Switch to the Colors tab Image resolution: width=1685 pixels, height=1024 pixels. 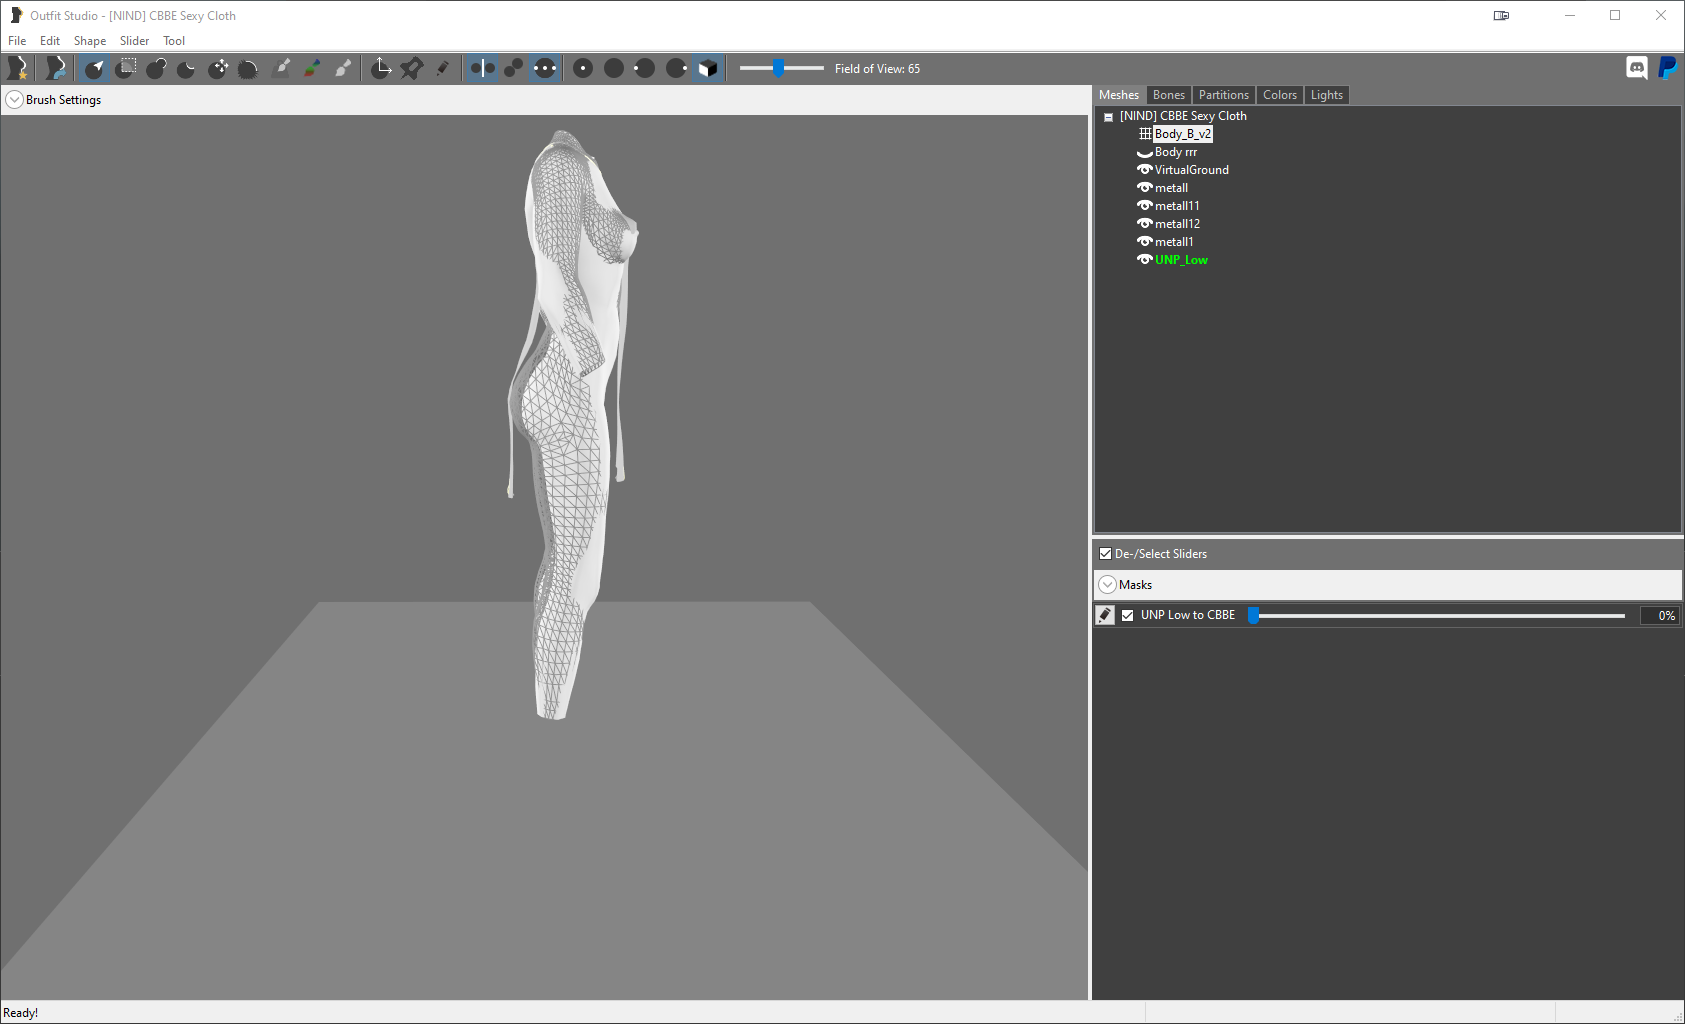1279,95
